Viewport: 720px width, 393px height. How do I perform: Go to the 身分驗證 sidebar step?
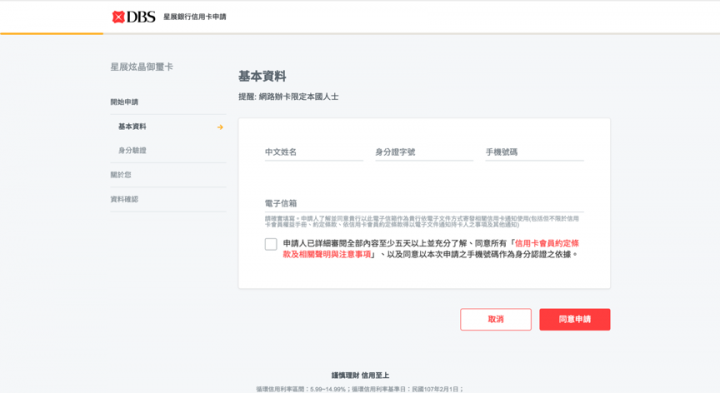(132, 151)
